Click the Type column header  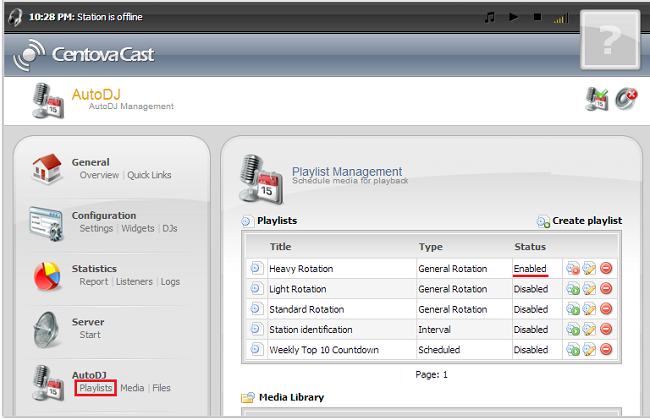coord(430,247)
